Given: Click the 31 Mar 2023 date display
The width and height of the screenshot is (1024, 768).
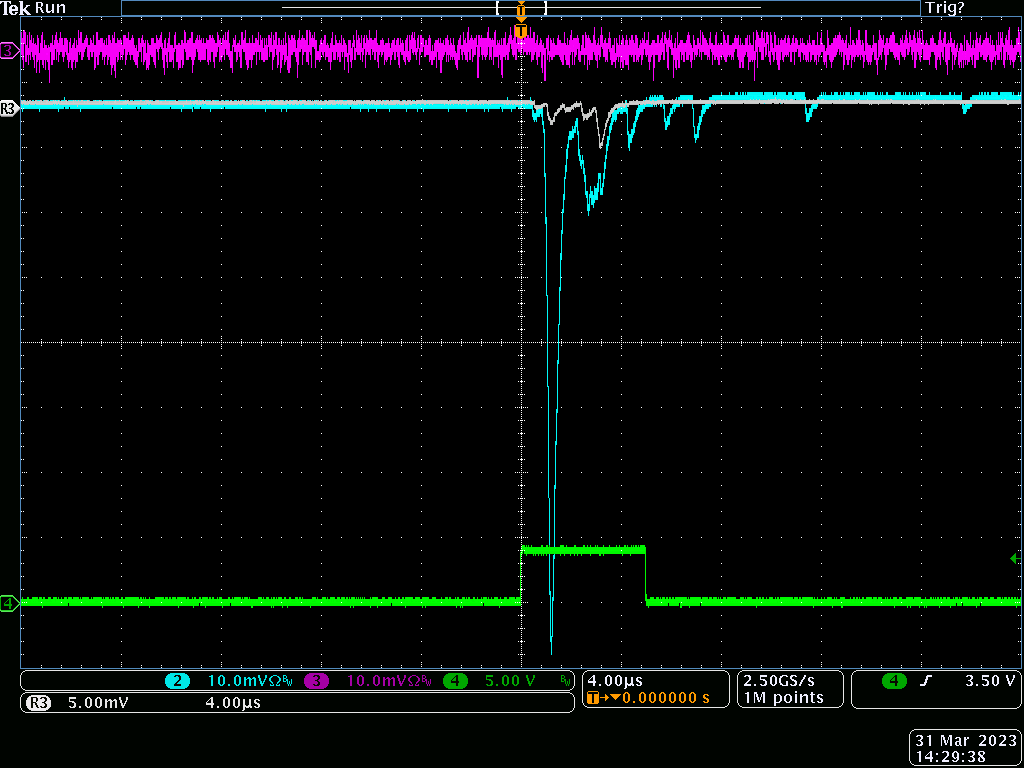Looking at the screenshot, I should tap(964, 741).
